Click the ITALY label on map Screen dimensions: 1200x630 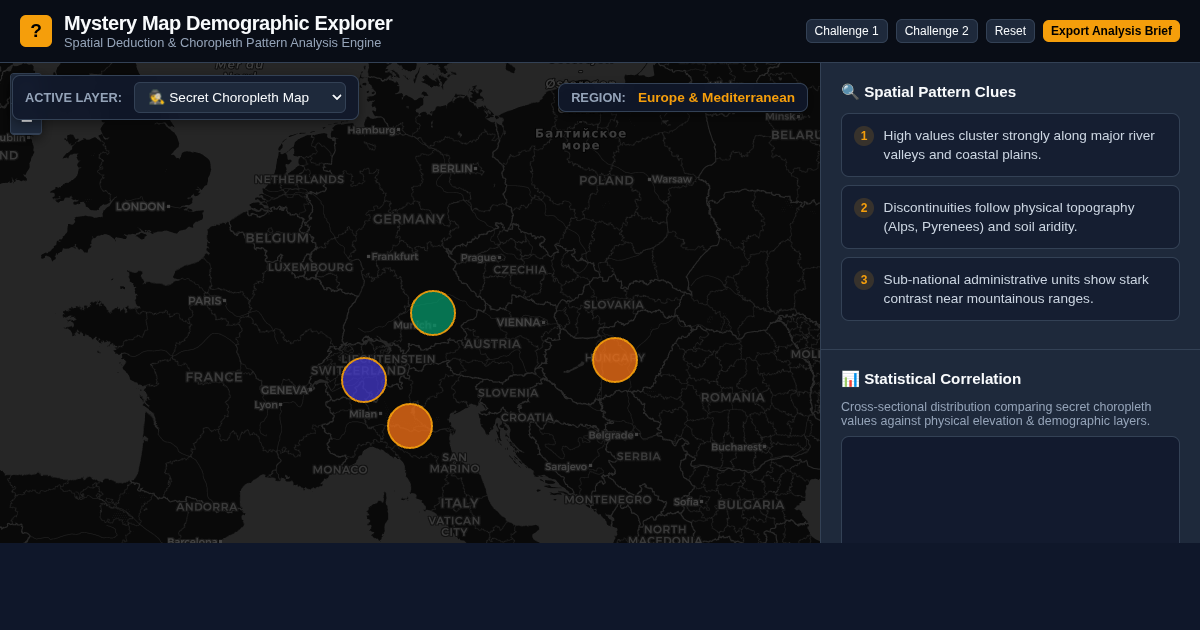click(460, 503)
